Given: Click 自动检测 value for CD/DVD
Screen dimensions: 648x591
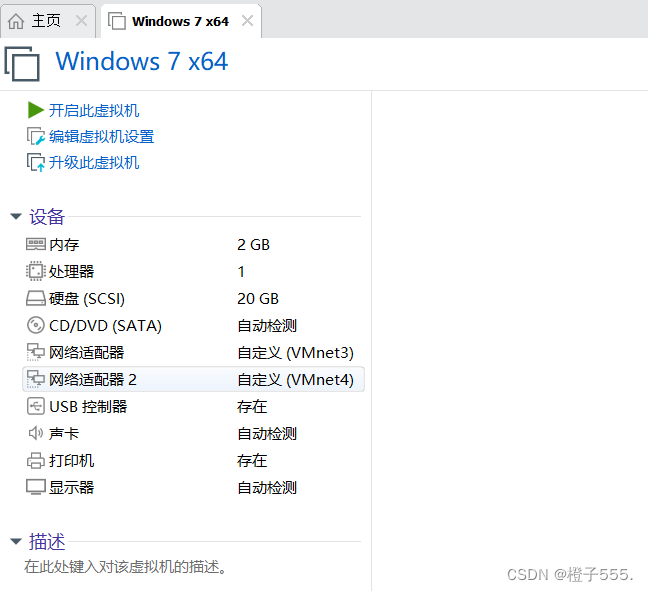Looking at the screenshot, I should coord(267,326).
